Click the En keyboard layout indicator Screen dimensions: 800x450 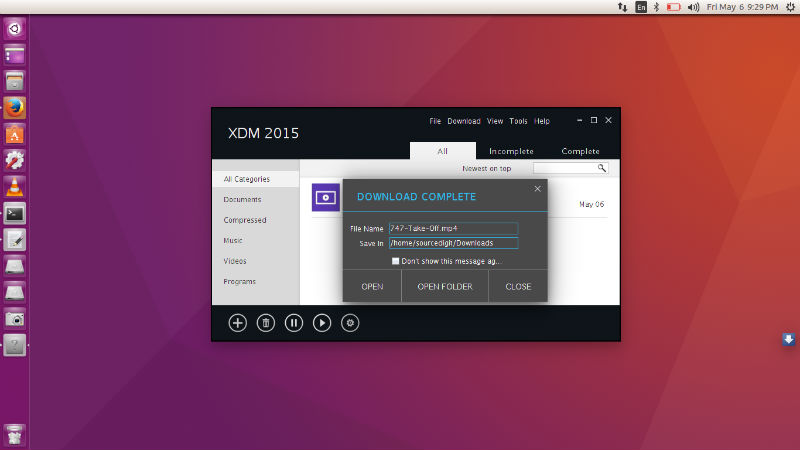[x=641, y=7]
